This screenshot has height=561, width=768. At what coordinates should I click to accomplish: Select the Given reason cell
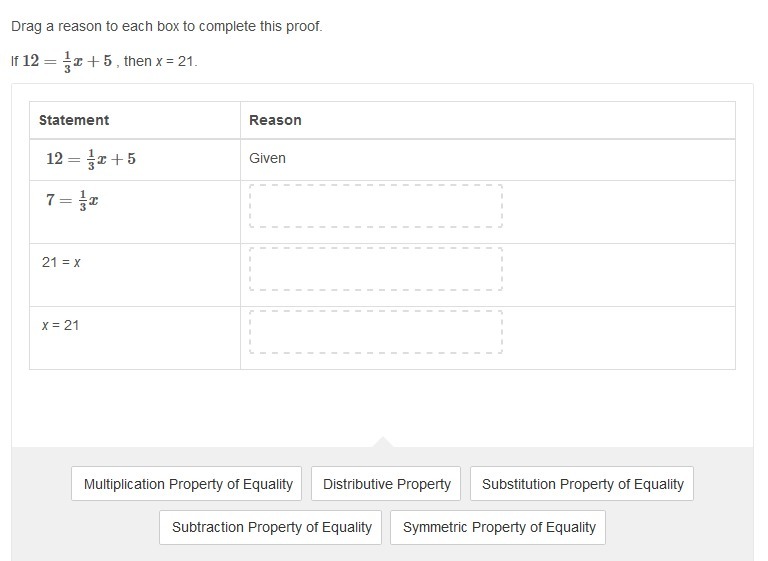click(x=488, y=160)
